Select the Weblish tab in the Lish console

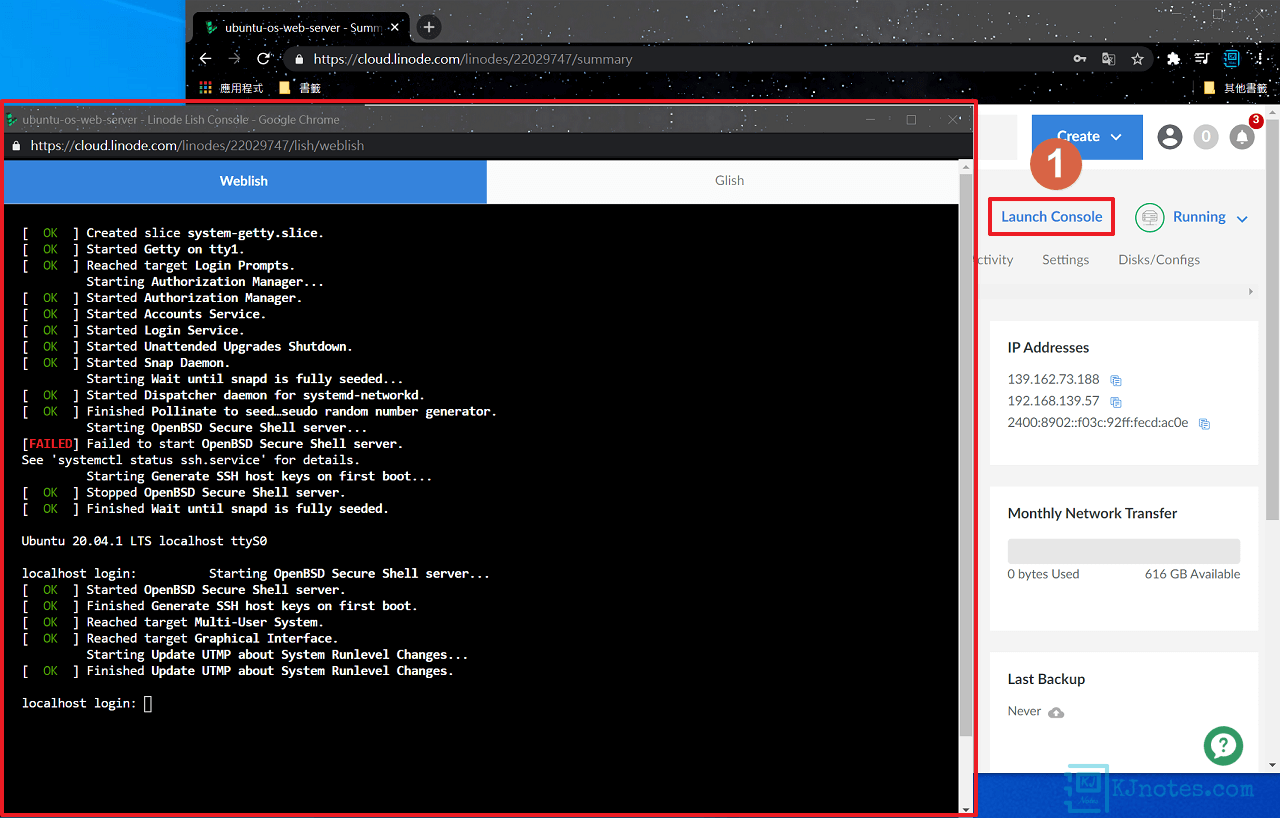[x=244, y=181]
